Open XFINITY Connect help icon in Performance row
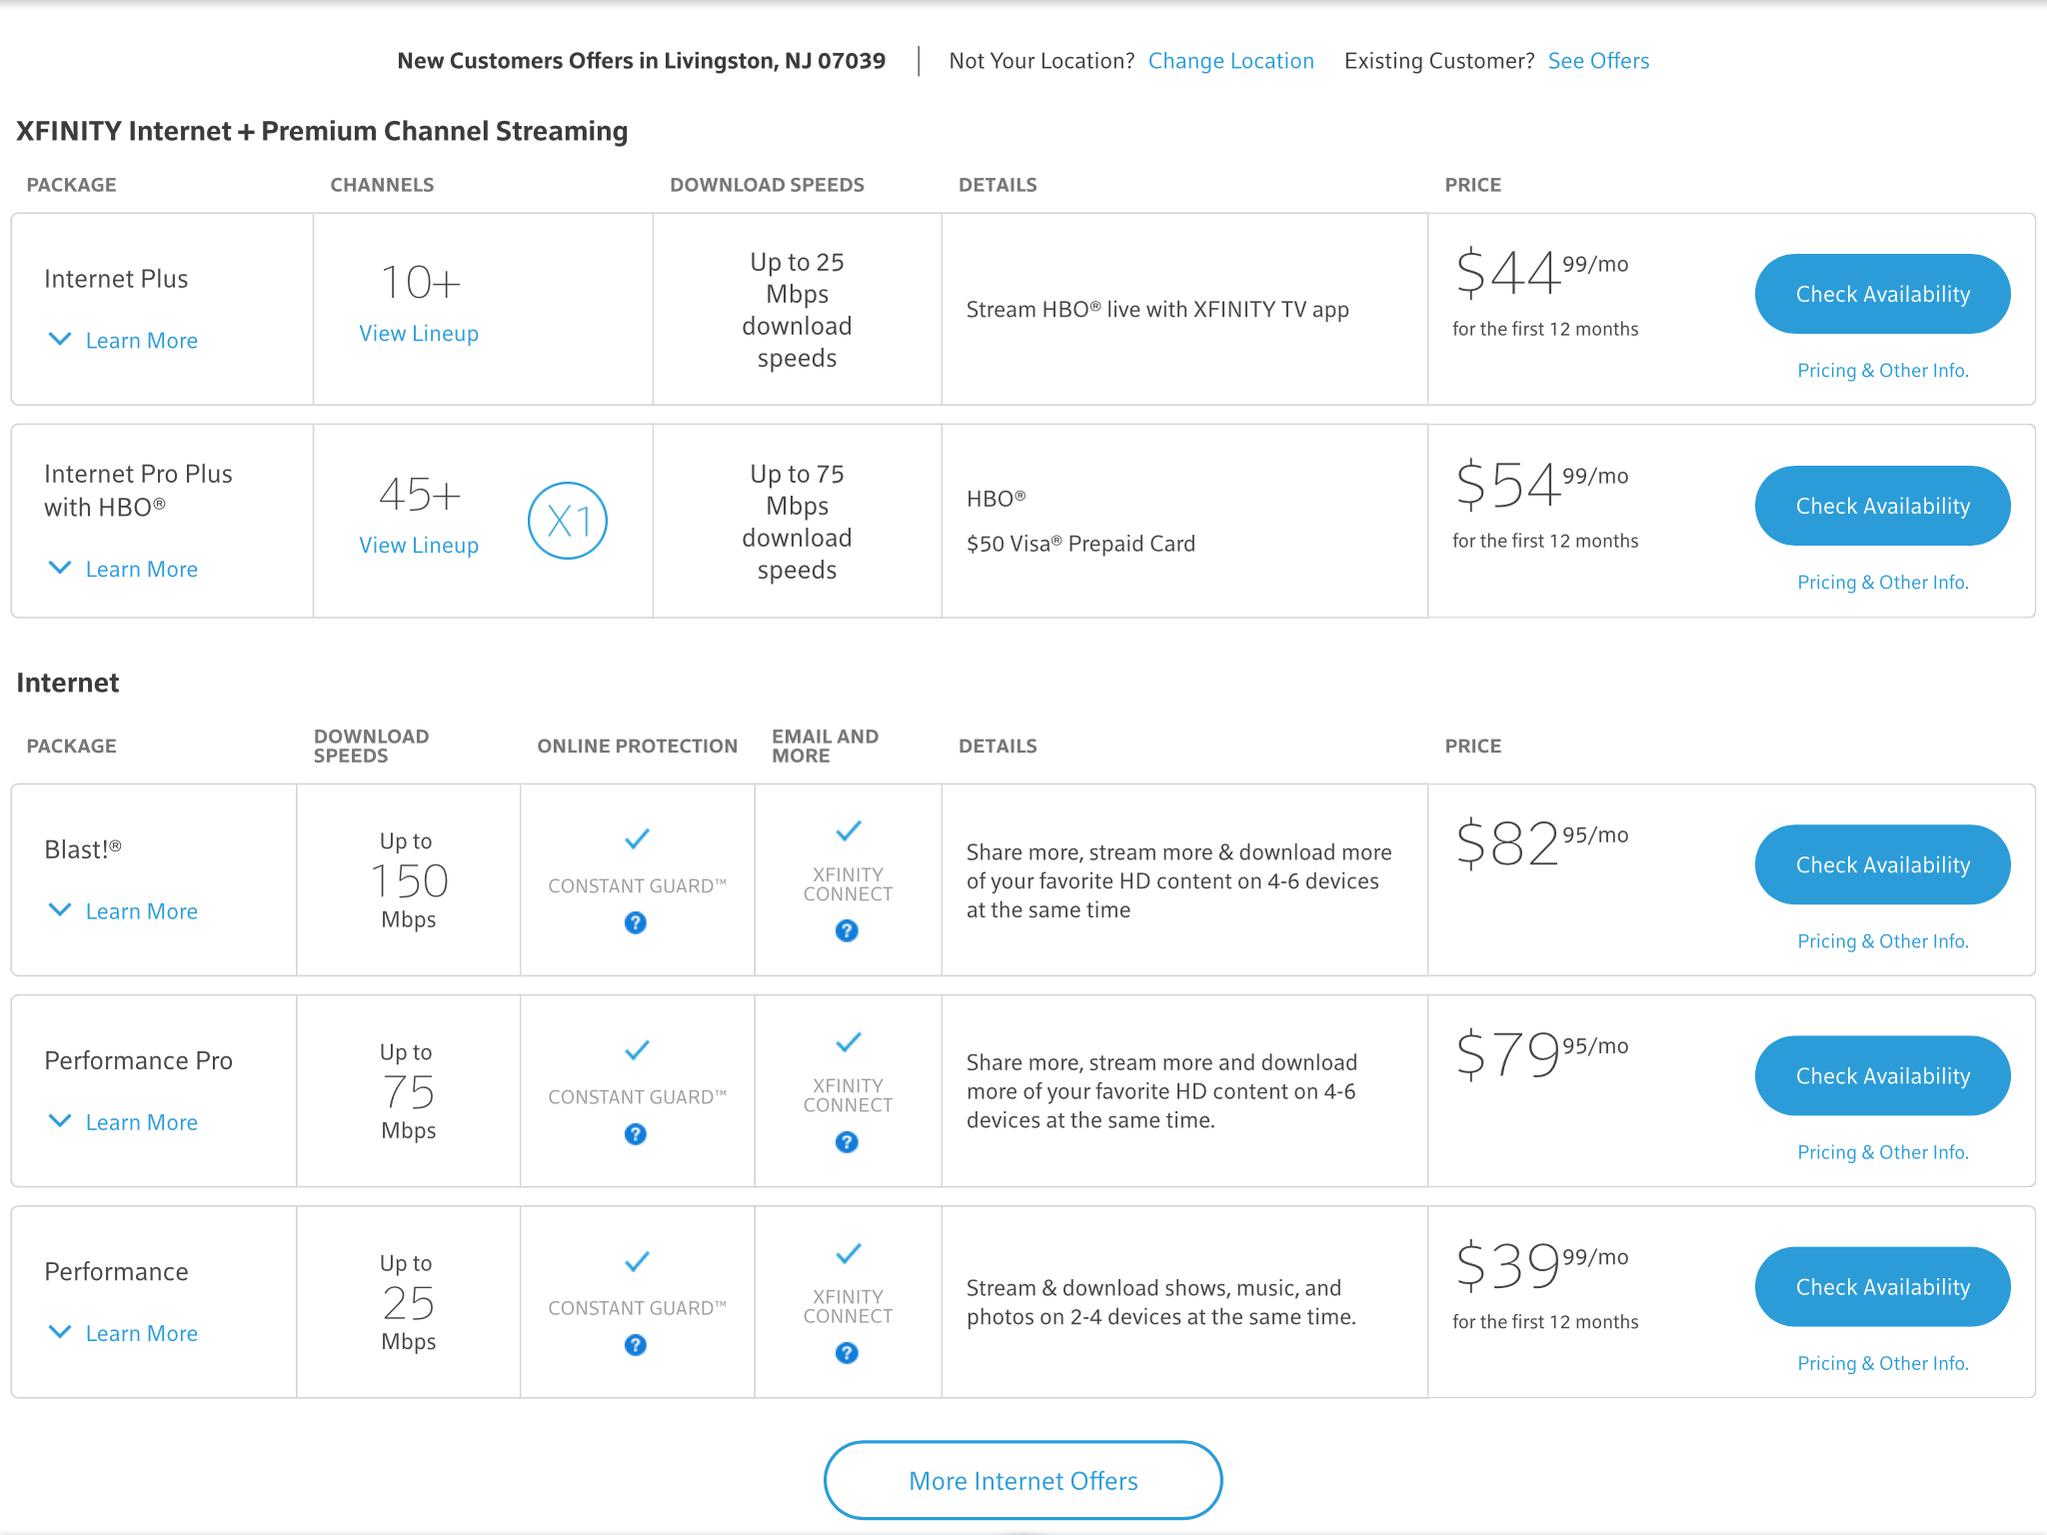 click(x=847, y=1353)
